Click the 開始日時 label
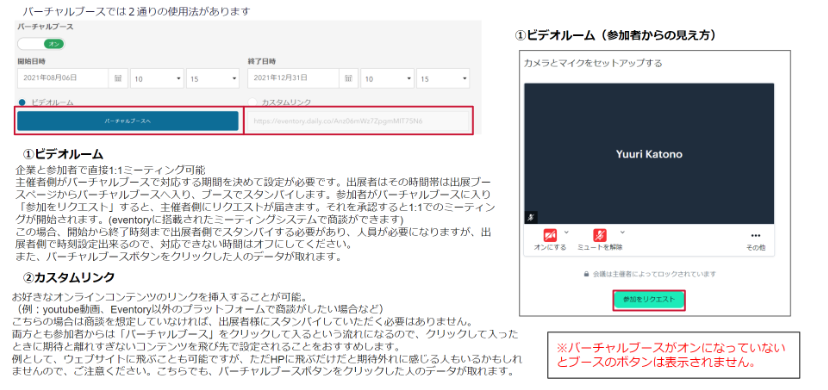 (x=32, y=61)
